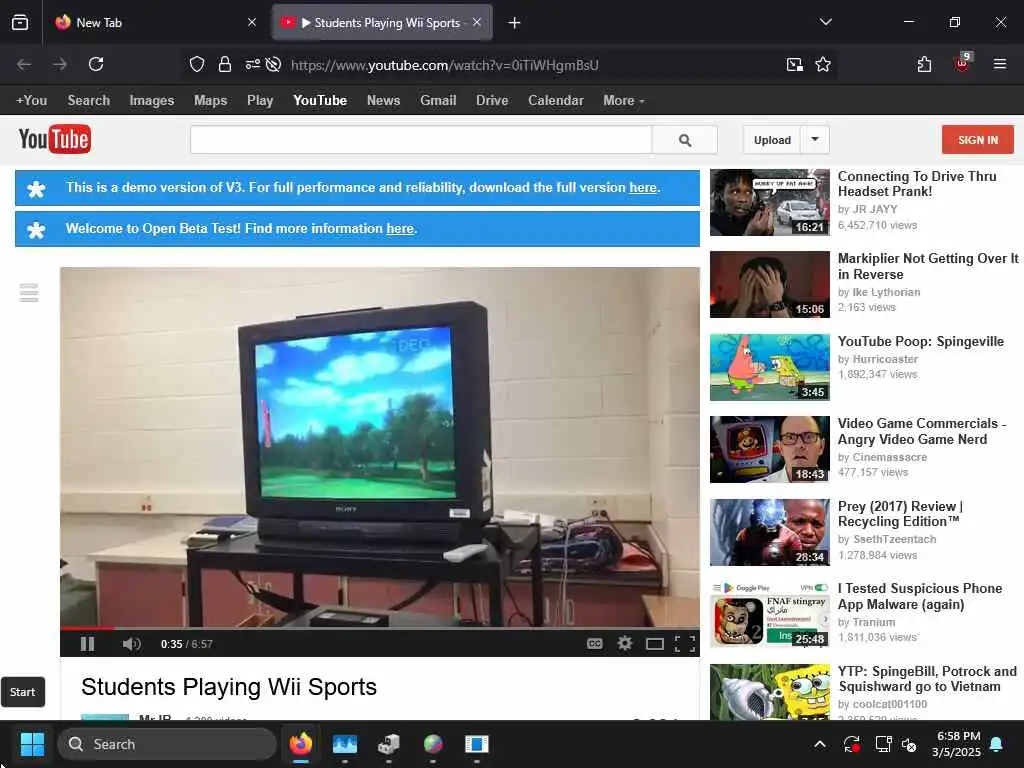Open the Cinemassacre channel link
Viewport: 1024px width, 768px height.
coord(889,457)
